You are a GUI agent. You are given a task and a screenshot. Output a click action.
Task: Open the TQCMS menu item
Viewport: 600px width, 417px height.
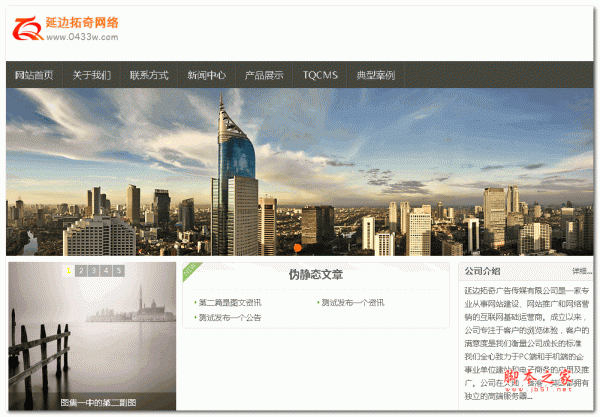pos(320,75)
